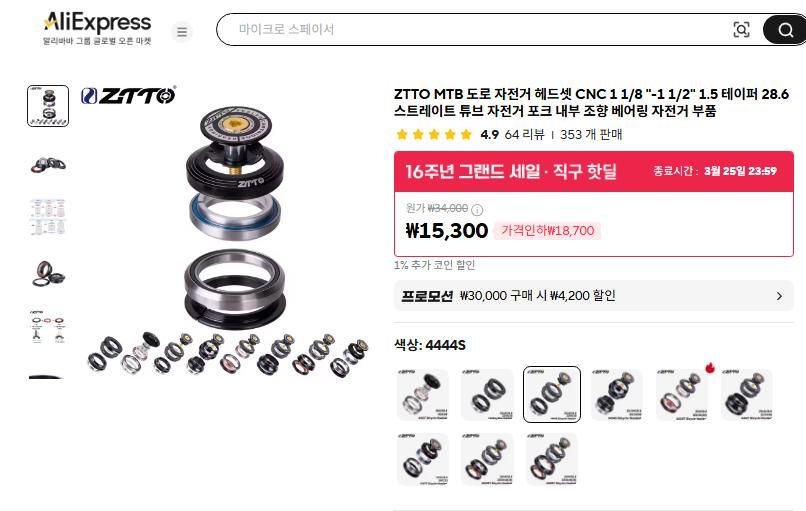Open the hamburger category menu icon
Viewport: 806px width, 511px height.
pos(181,32)
